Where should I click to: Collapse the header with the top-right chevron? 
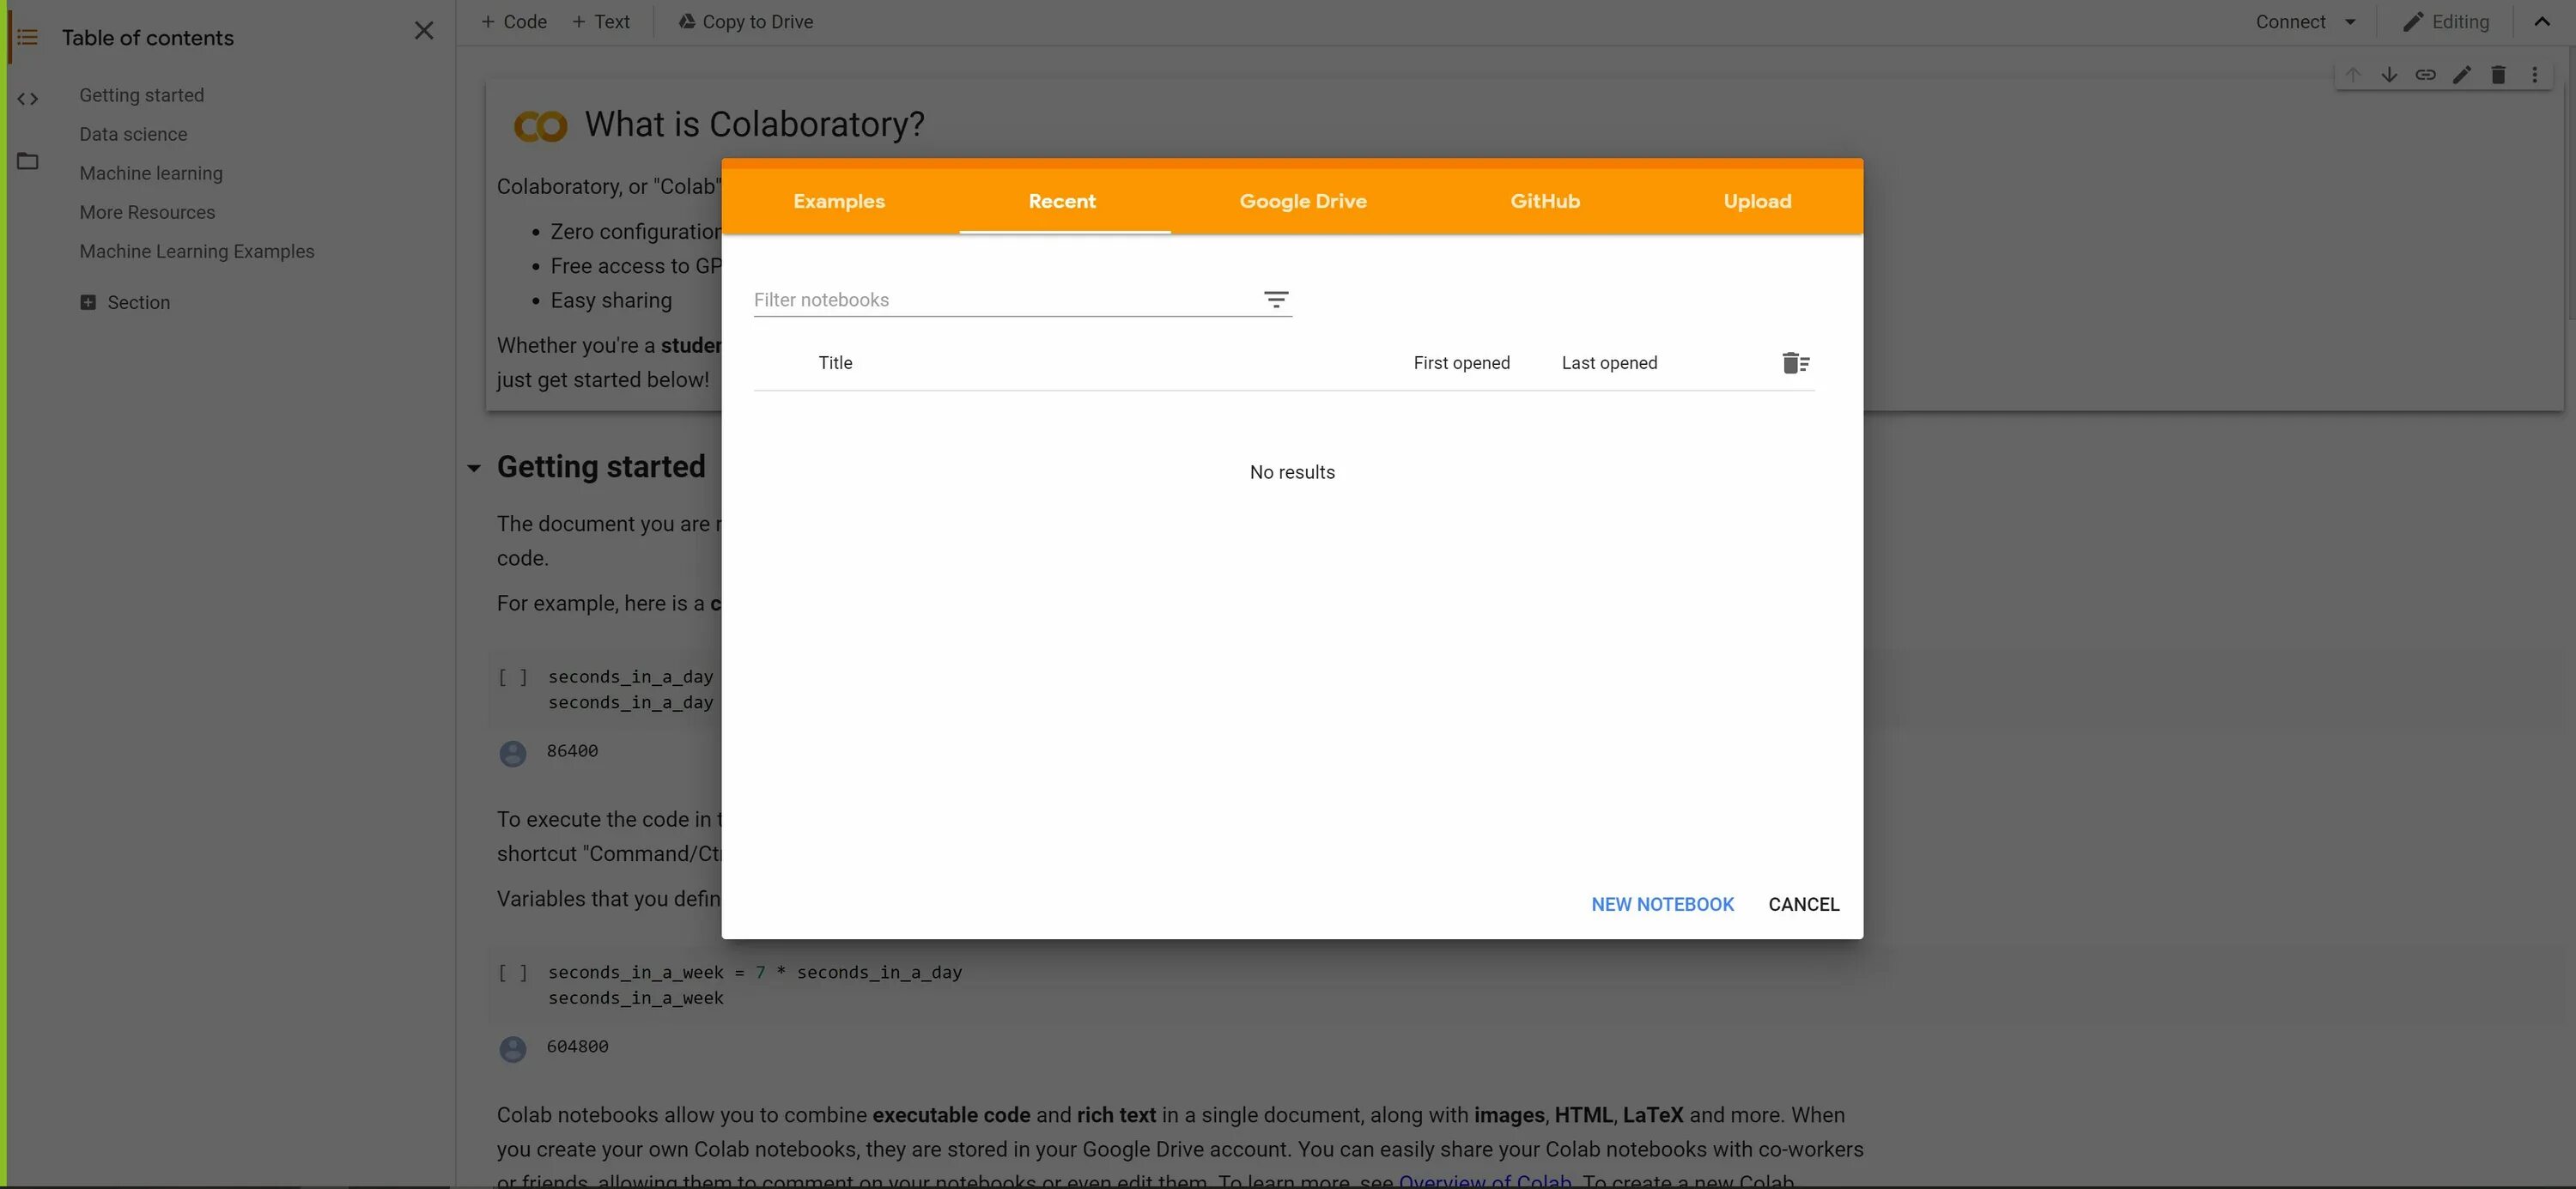coord(2541,22)
